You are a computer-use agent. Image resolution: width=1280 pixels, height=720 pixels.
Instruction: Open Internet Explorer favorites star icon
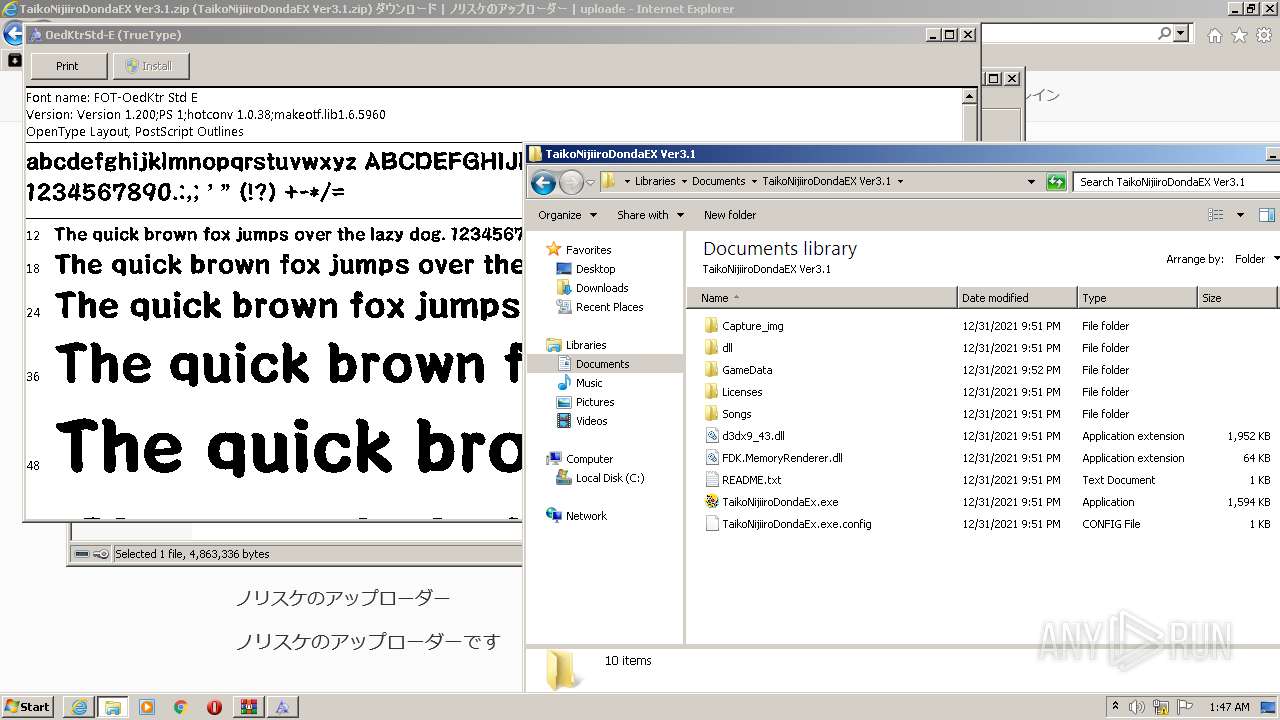click(x=1239, y=35)
